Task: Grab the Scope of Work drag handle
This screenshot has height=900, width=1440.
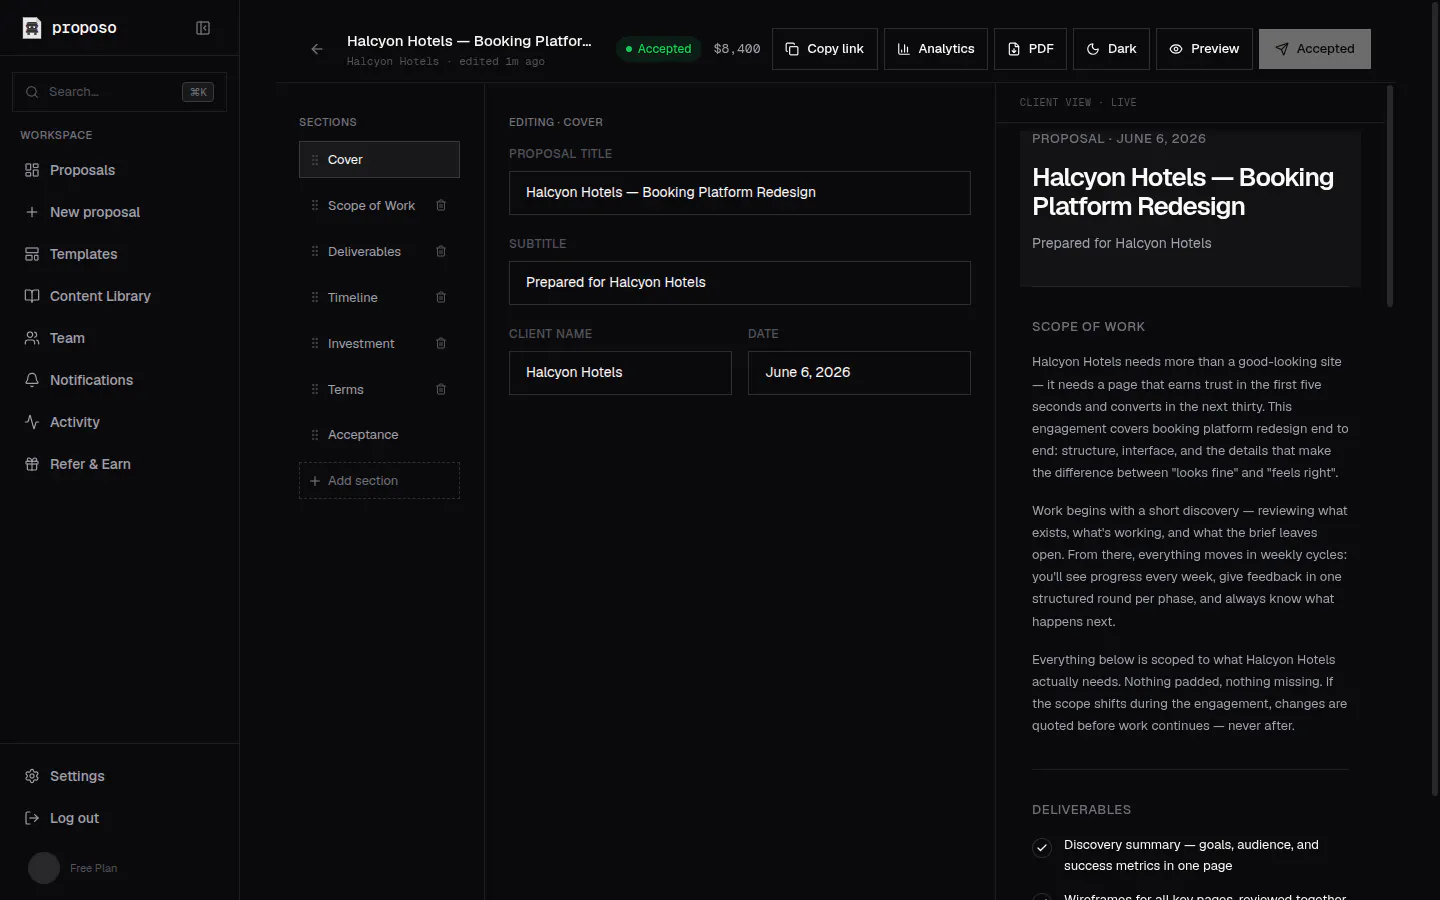Action: point(315,205)
